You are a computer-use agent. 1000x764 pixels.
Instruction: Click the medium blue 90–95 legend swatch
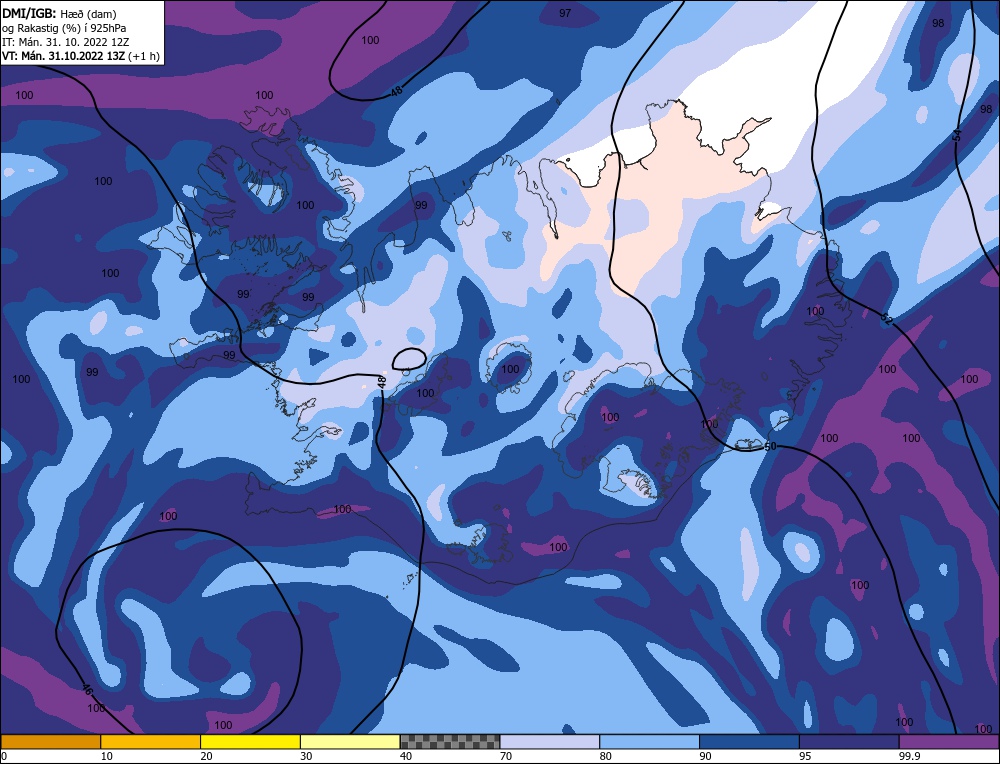749,742
